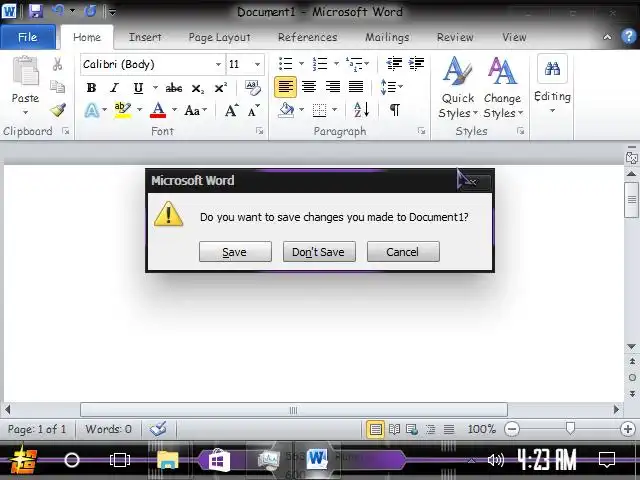Toggle Align Text Right
This screenshot has width=640, height=480.
tap(333, 87)
